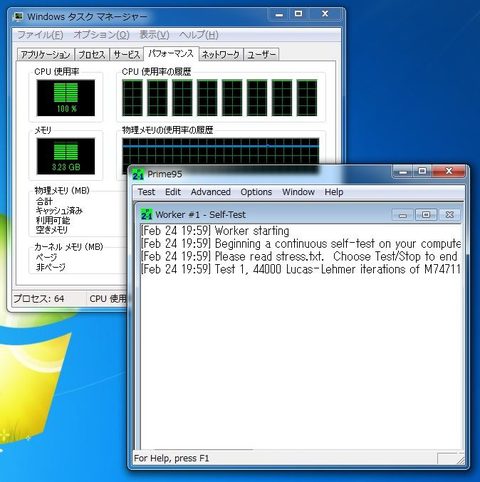Viewport: 480px width, 482px height.
Task: Switch to the サービス tab
Action: pos(126,54)
